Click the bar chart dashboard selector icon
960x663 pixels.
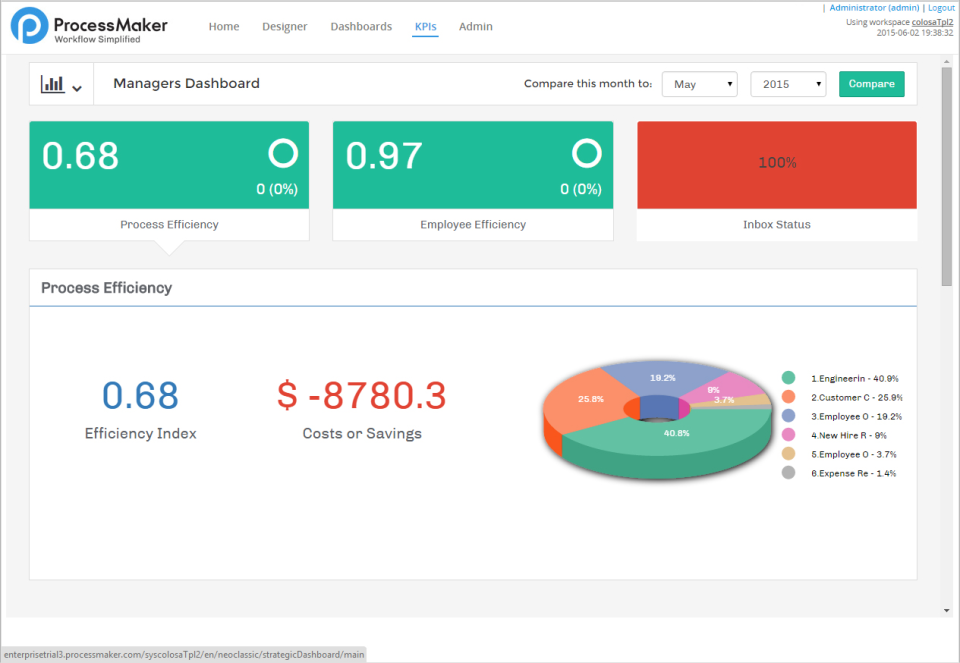(54, 83)
